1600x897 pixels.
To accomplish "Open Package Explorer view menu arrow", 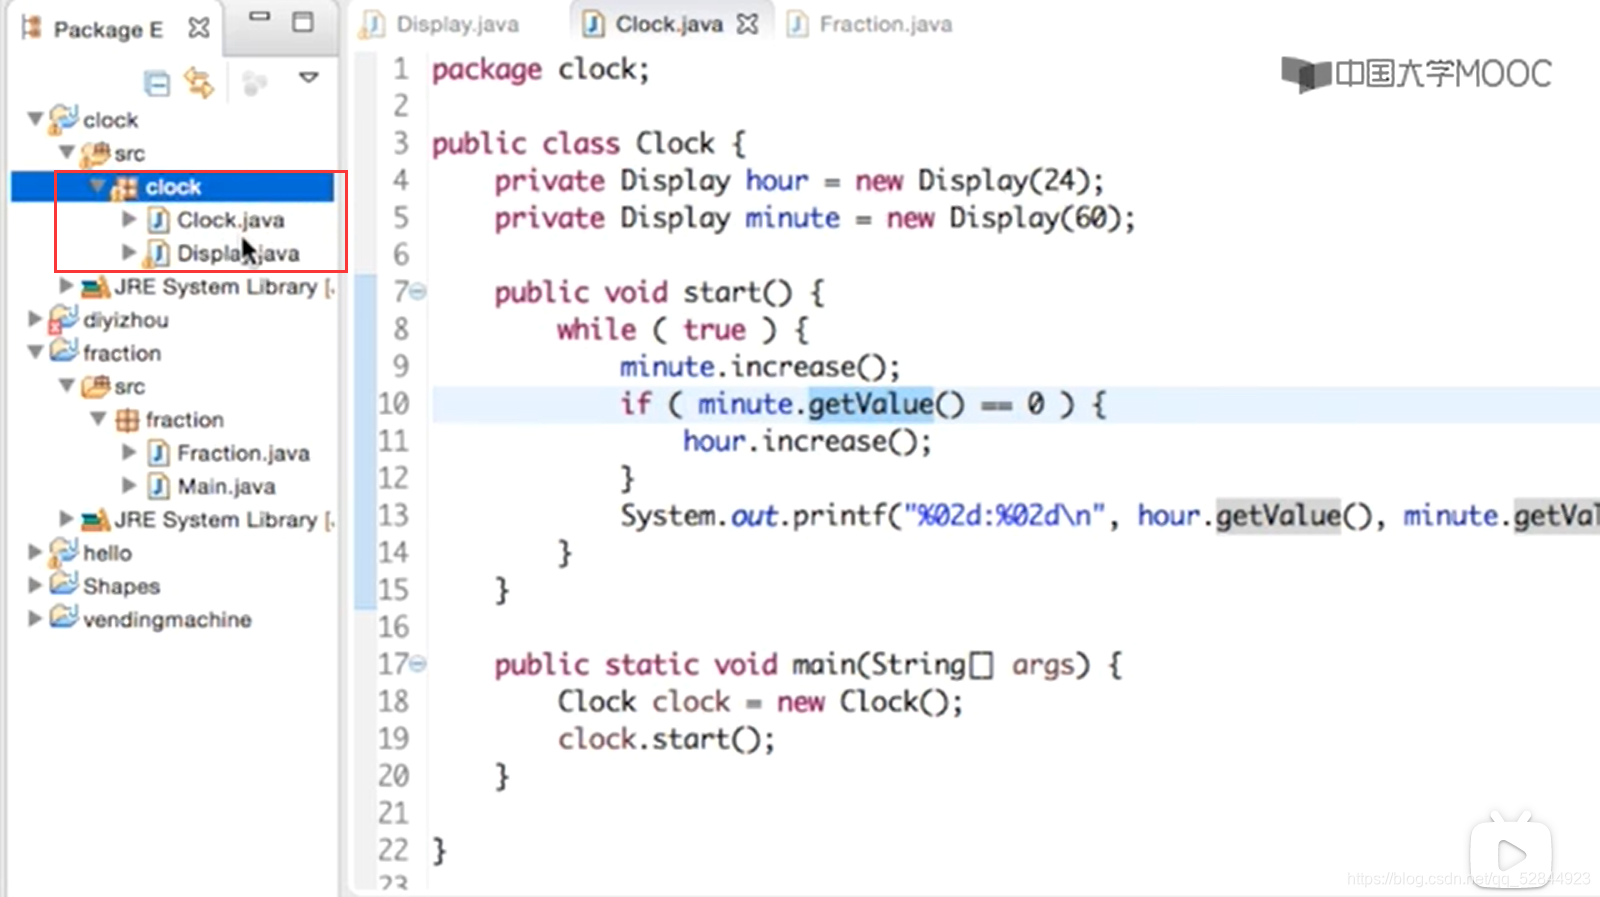I will pyautogui.click(x=309, y=77).
